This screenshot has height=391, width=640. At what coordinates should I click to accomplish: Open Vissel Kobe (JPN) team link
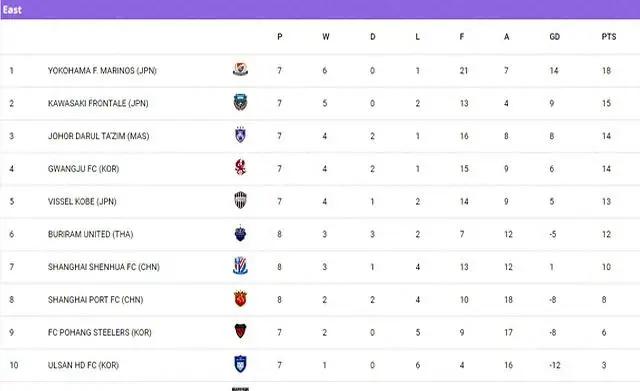coord(82,202)
